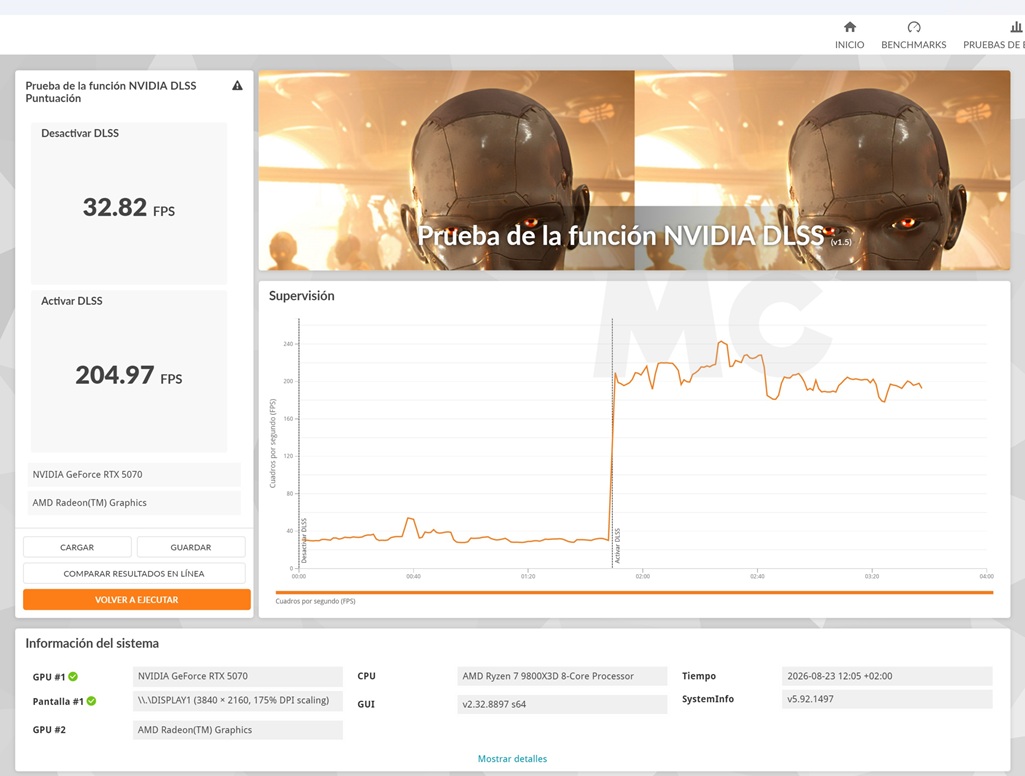The image size is (1025, 776).
Task: Click the AMD Ryzen 7 9800X3D CPU value
Action: click(x=562, y=677)
